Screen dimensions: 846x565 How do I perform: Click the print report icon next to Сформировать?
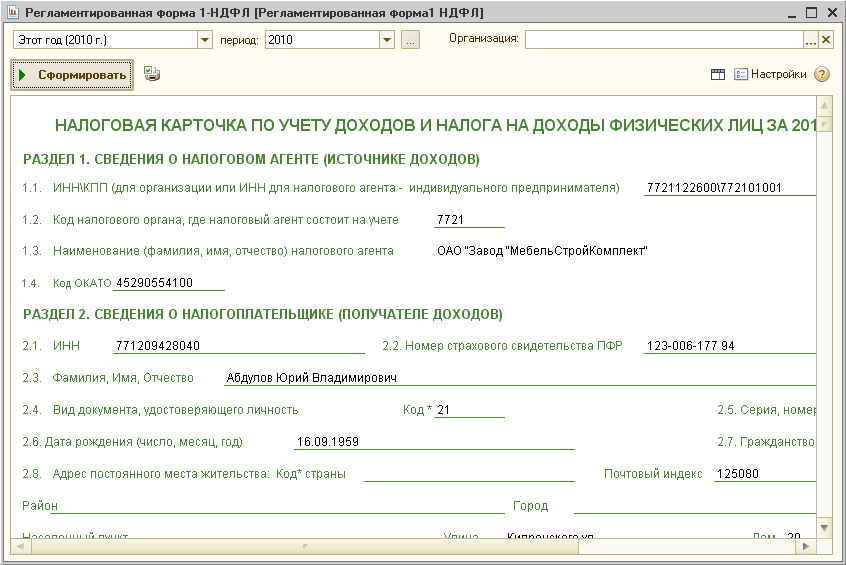[x=152, y=74]
